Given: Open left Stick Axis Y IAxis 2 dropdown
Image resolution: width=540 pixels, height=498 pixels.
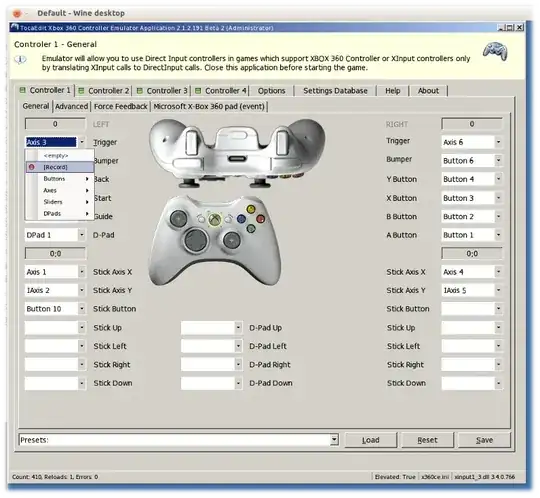Looking at the screenshot, I should click(82, 290).
